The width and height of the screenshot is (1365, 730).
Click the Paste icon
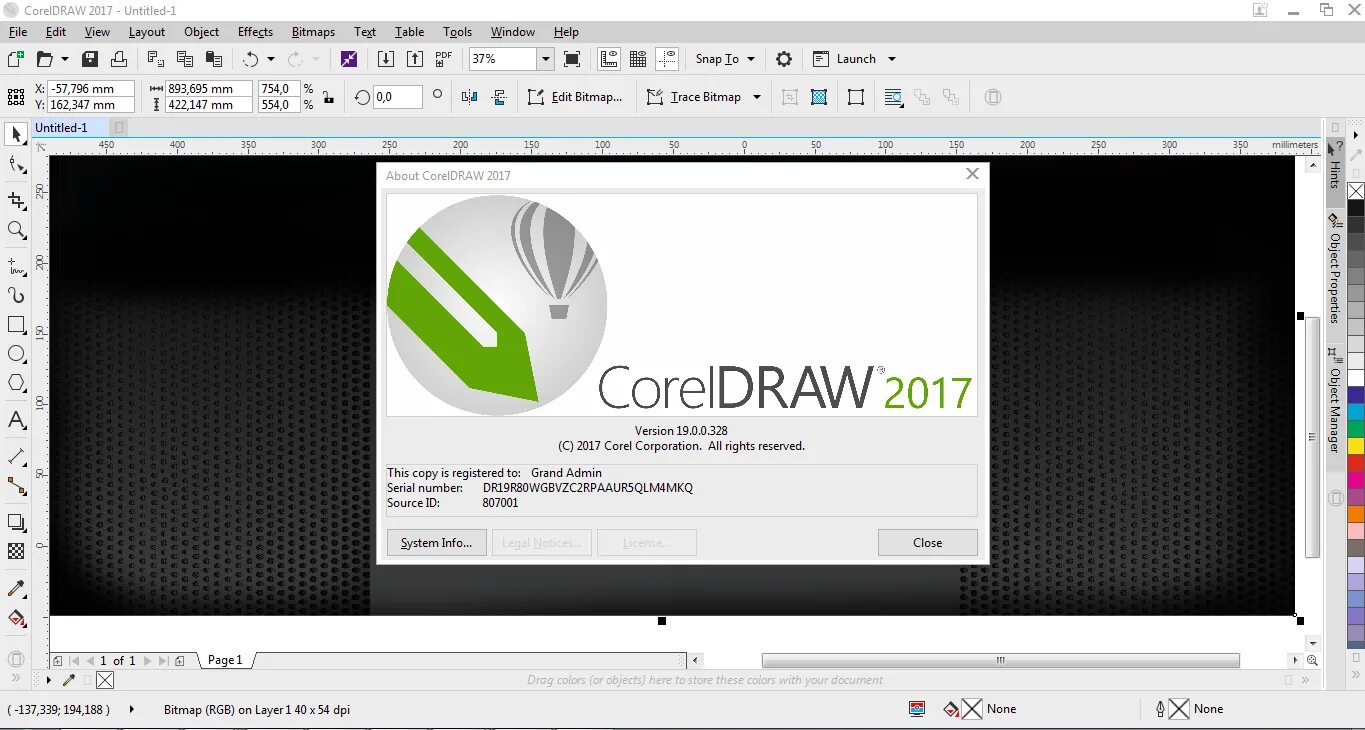(x=212, y=59)
